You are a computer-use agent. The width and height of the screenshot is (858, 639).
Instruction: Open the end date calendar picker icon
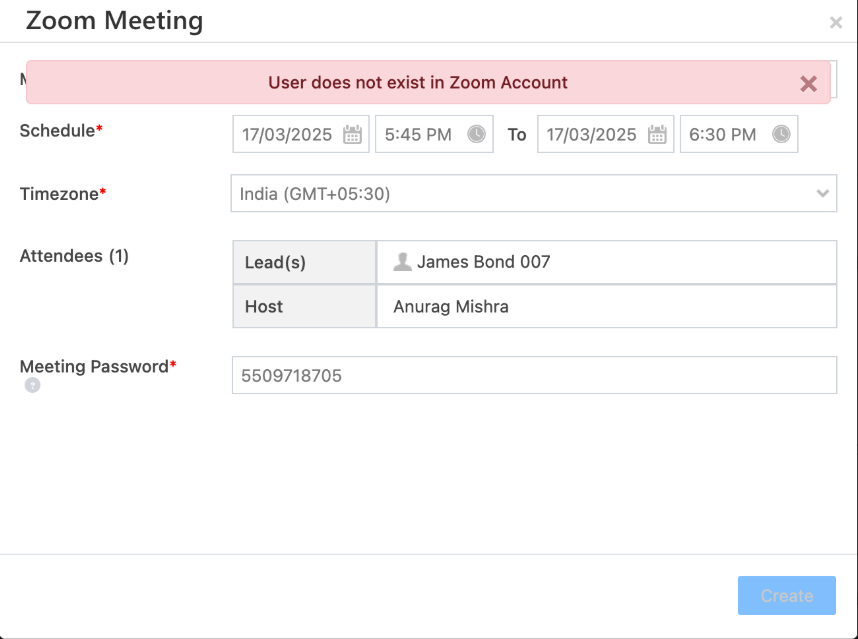point(657,135)
